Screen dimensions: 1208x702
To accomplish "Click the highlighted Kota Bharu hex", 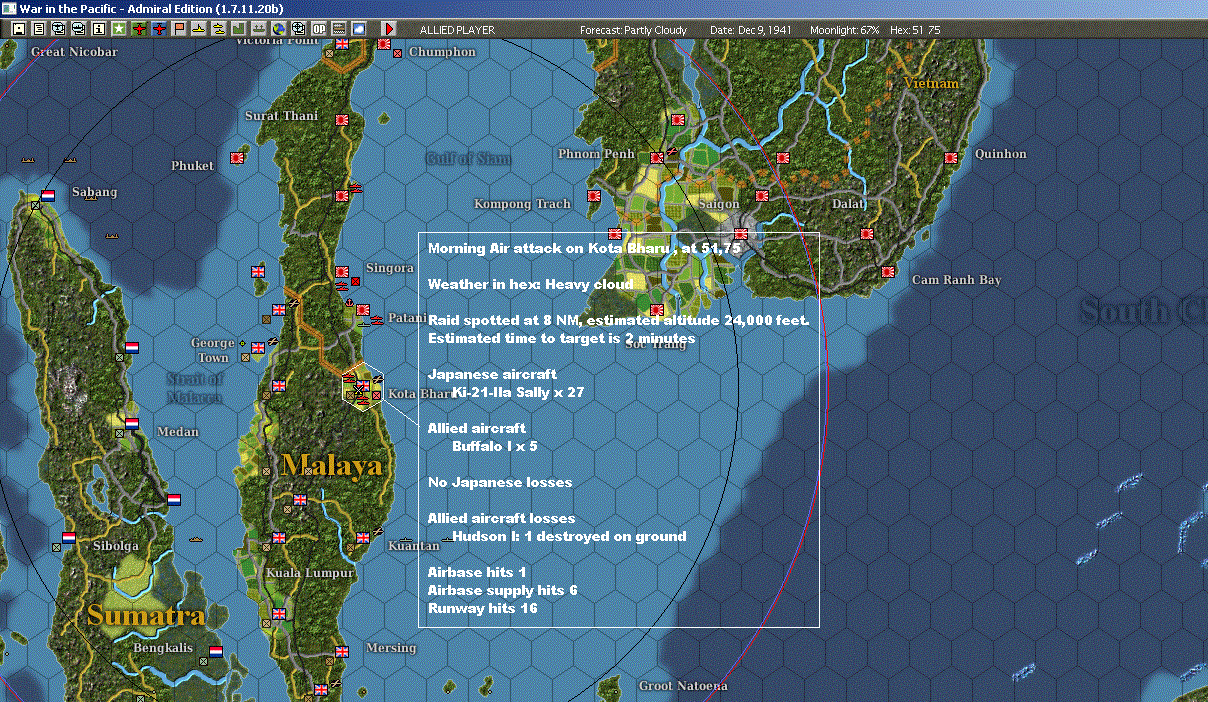I will [362, 387].
